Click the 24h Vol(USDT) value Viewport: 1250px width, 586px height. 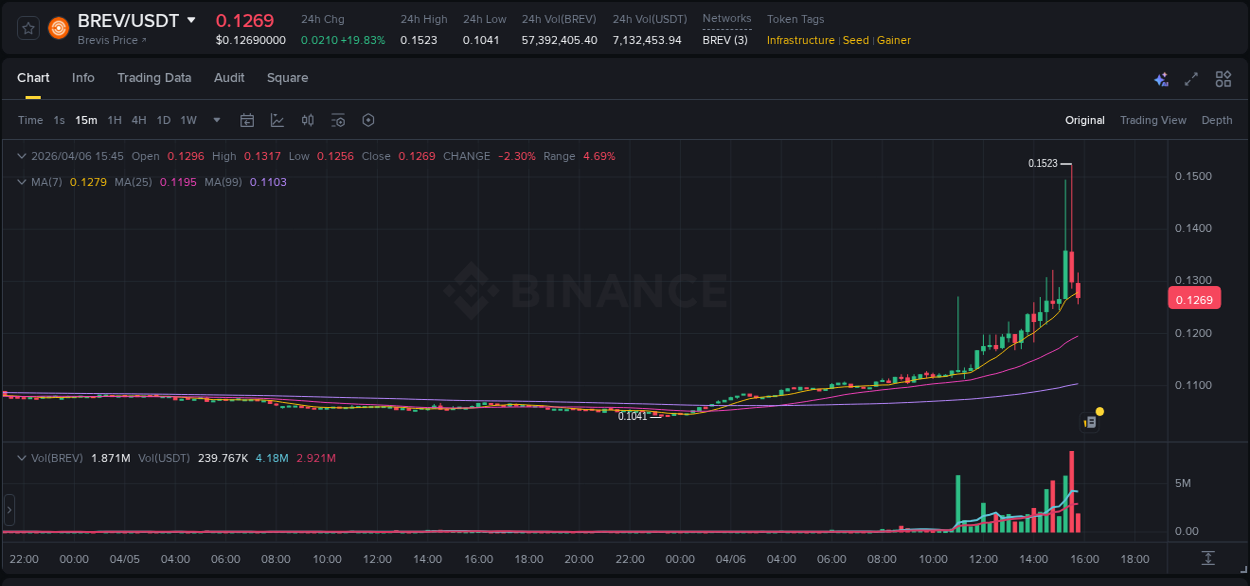coord(647,40)
